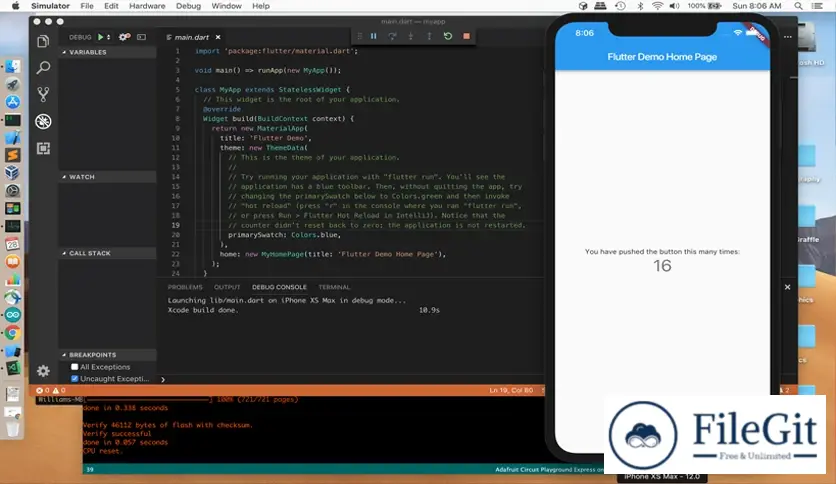Select the DEBUG CONSOLE panel tab

pos(279,287)
